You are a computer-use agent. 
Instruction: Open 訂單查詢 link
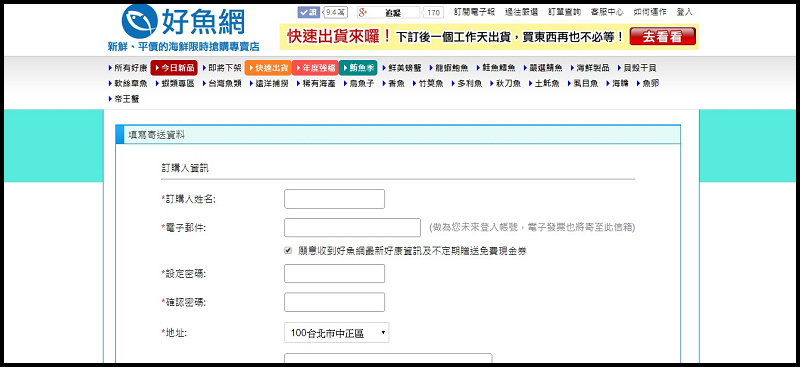(x=564, y=12)
